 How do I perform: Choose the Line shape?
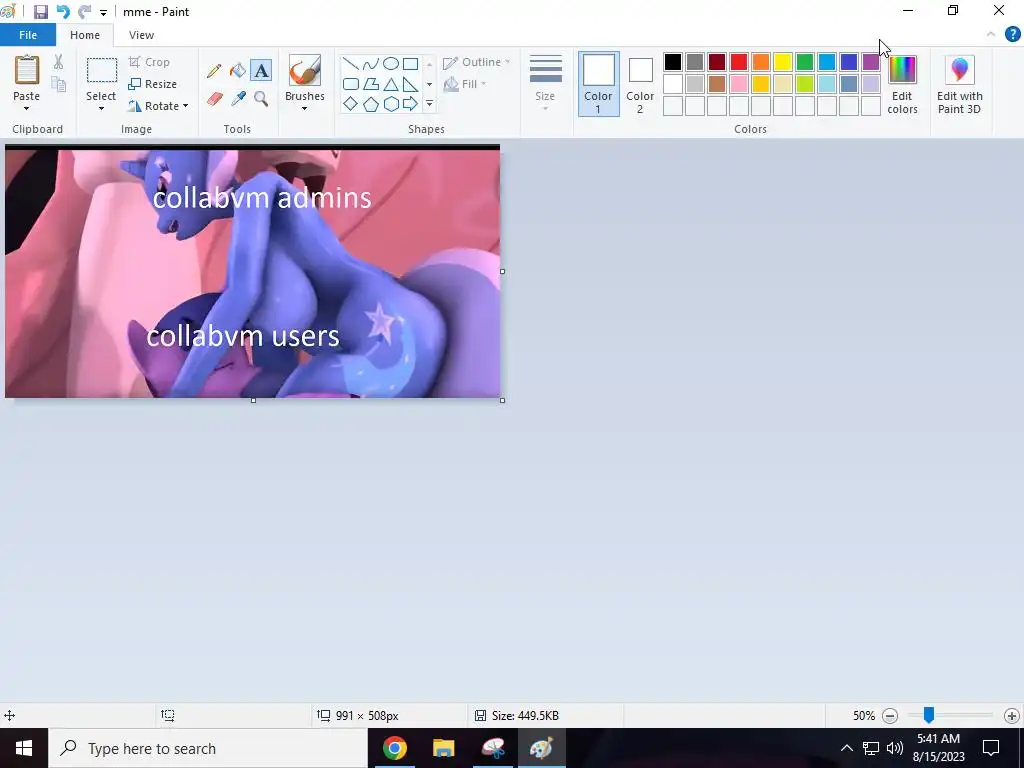(x=351, y=64)
